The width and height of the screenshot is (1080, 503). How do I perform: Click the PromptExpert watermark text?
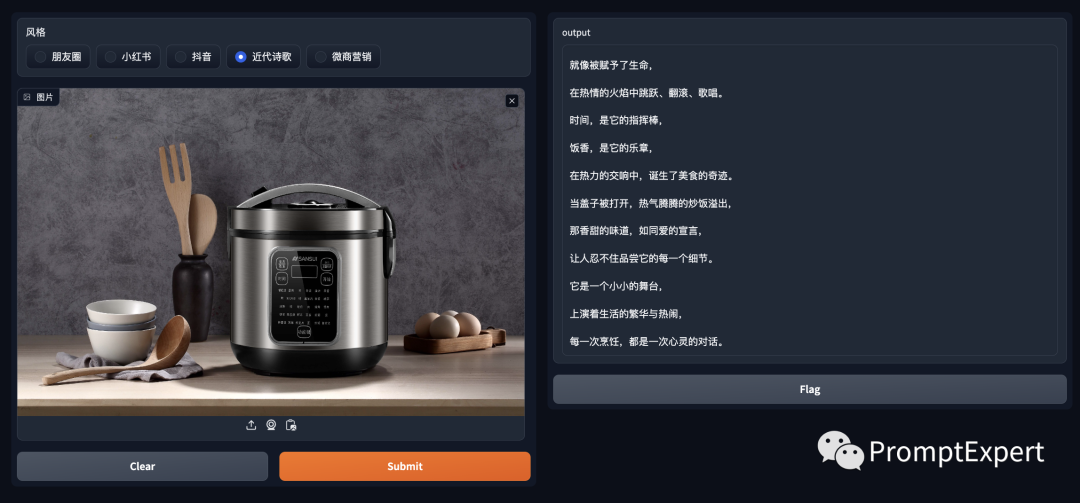coord(957,453)
